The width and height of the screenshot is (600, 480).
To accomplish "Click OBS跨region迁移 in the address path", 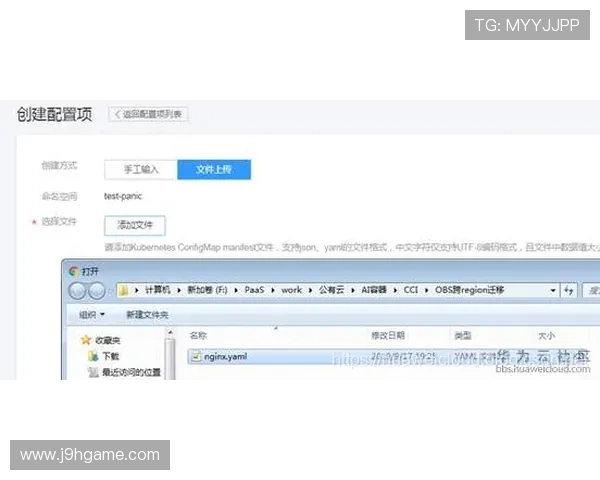I will click(470, 290).
